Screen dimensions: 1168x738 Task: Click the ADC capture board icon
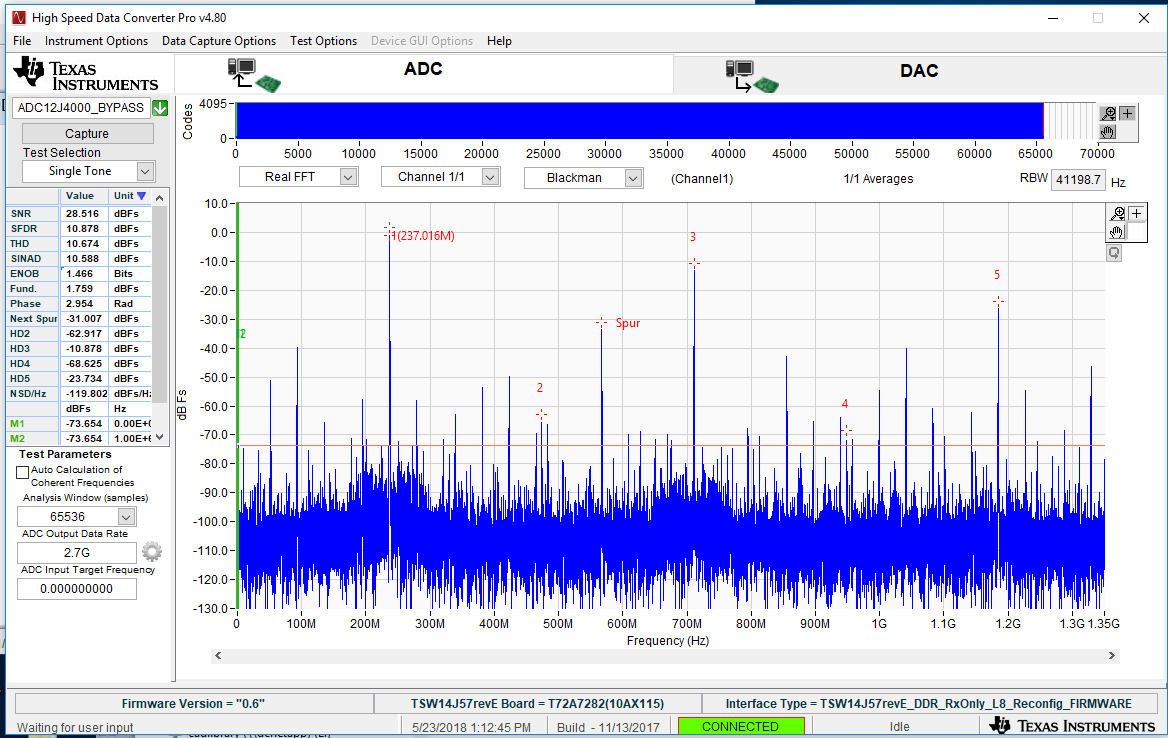[254, 75]
